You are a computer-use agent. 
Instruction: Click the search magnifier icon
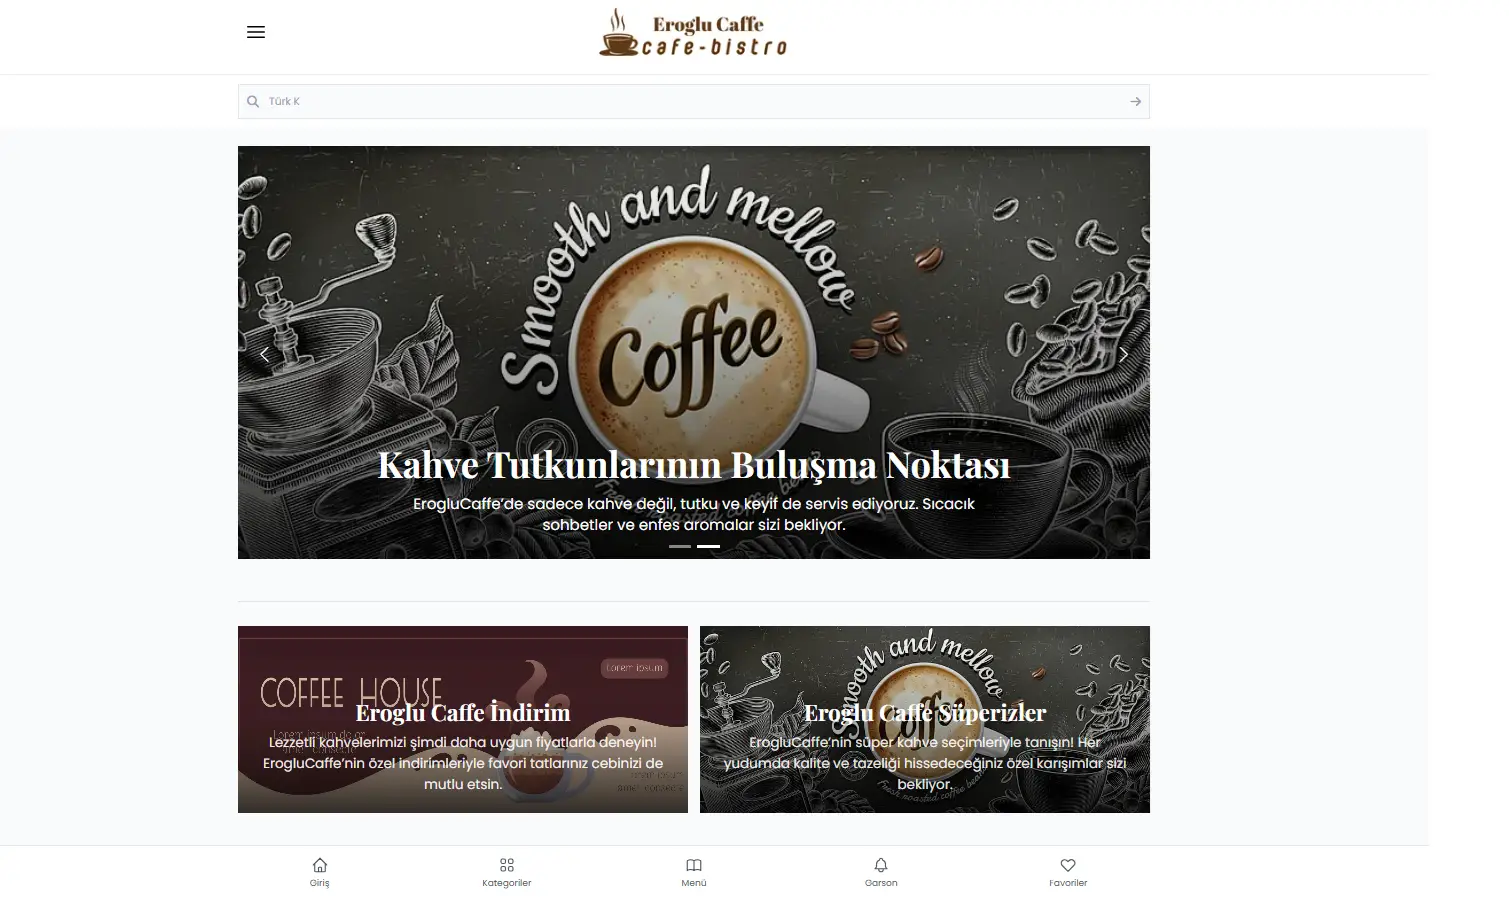click(x=253, y=101)
